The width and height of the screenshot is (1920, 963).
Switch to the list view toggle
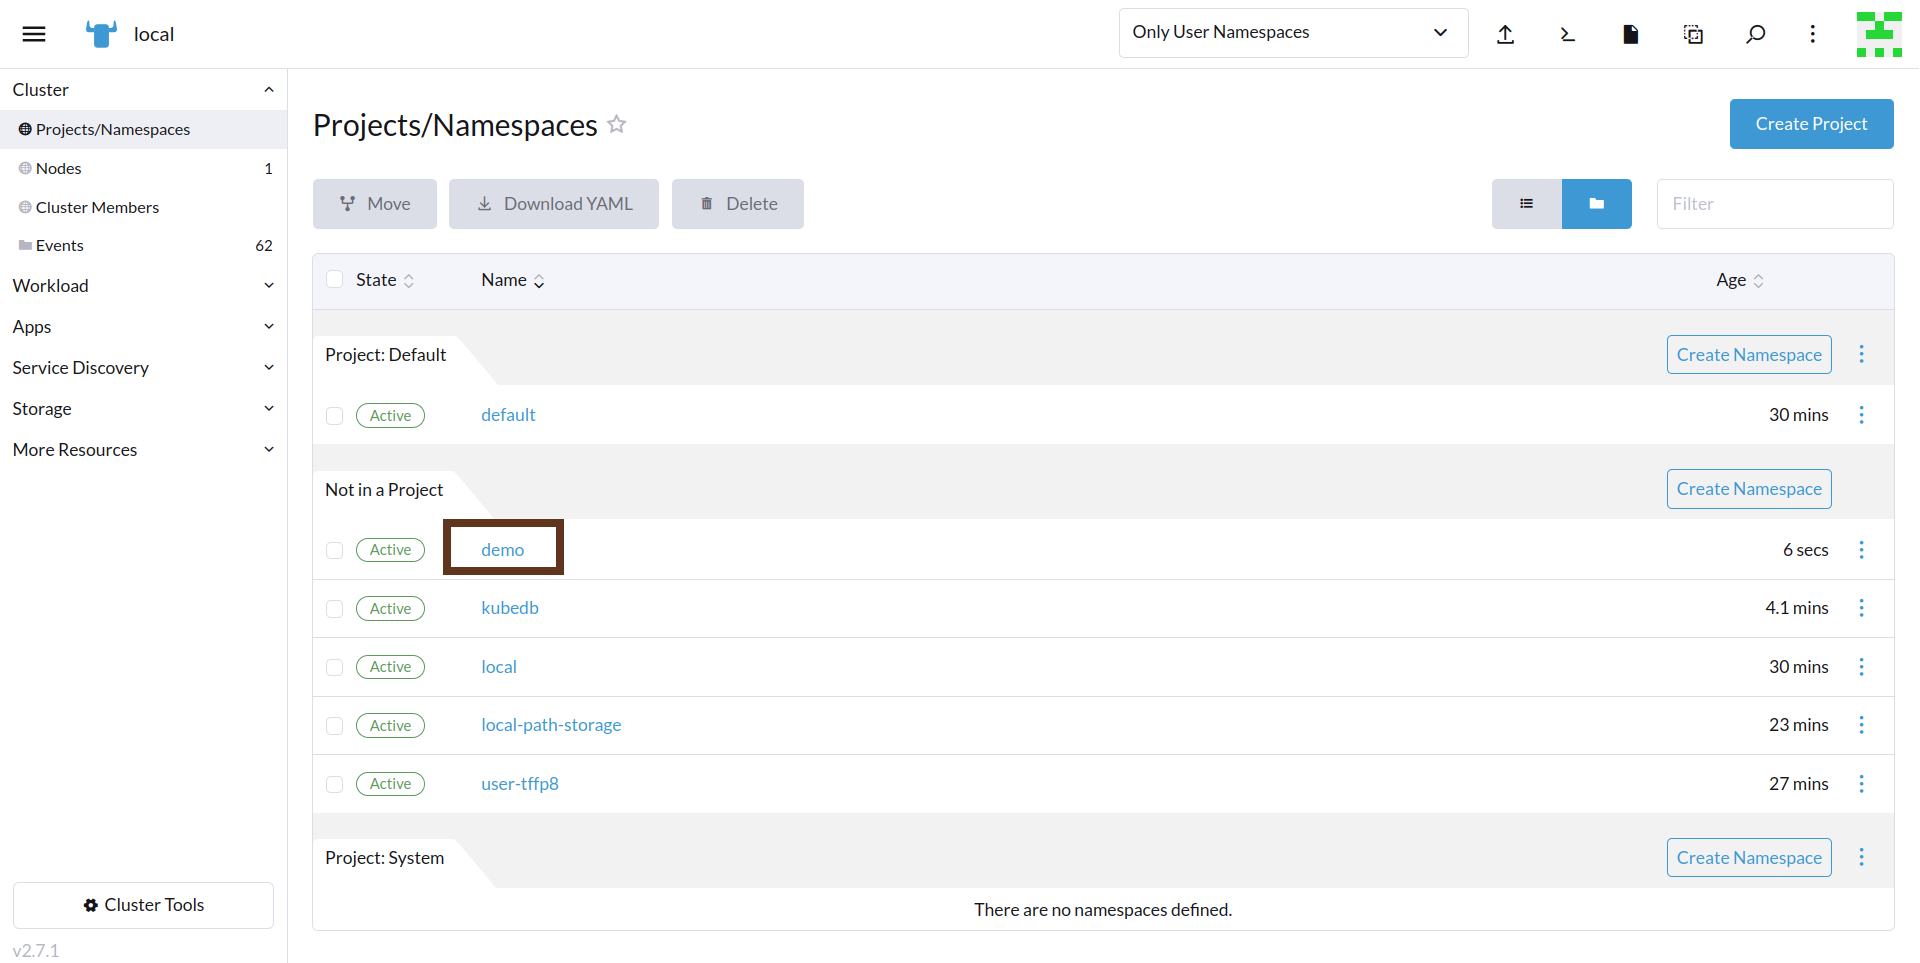click(x=1526, y=203)
